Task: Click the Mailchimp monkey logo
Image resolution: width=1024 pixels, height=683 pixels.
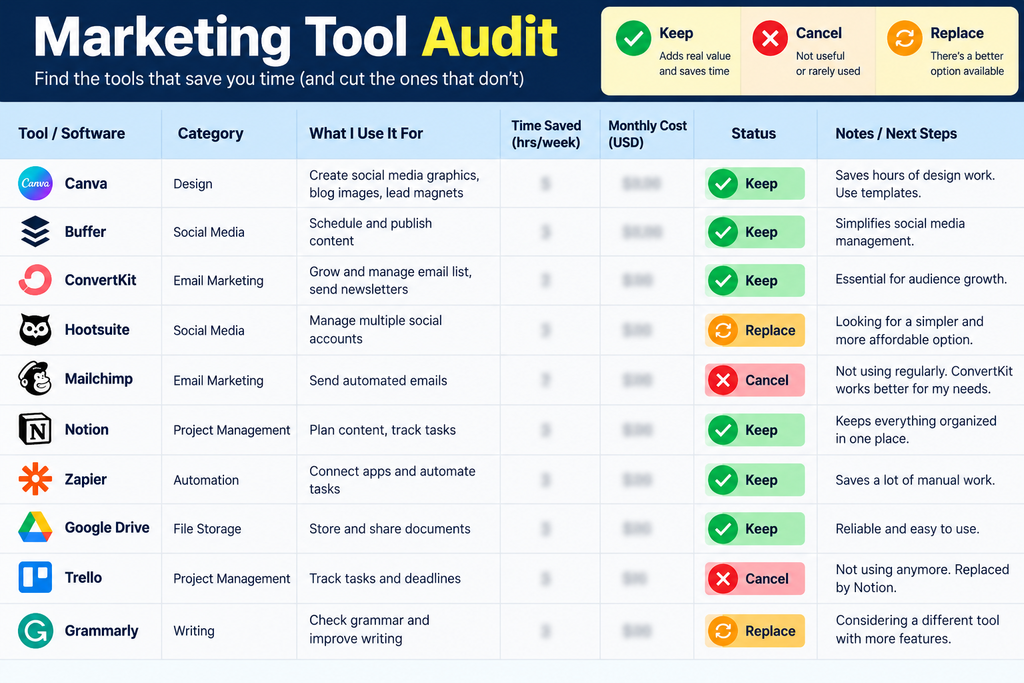Action: tap(35, 379)
